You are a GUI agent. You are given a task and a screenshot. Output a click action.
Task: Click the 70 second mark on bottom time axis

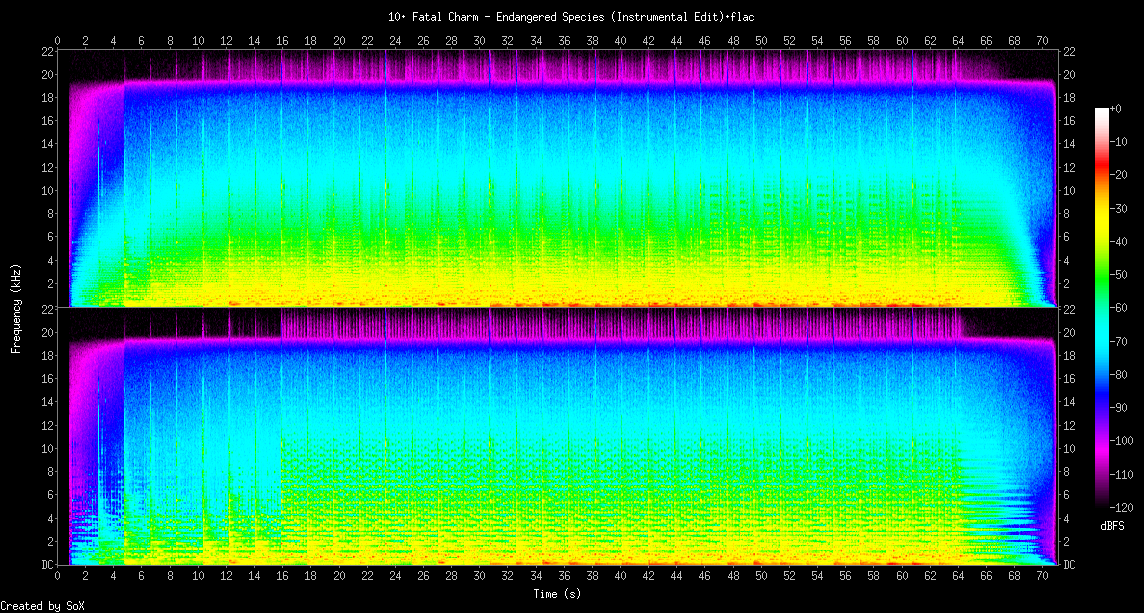point(1043,575)
